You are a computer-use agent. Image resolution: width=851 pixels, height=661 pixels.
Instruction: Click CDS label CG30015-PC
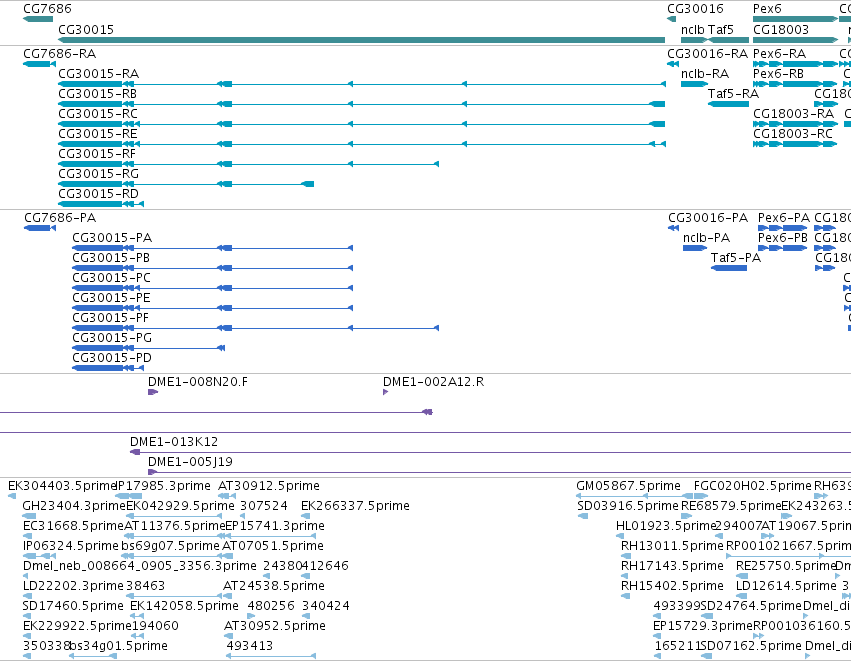tap(111, 278)
